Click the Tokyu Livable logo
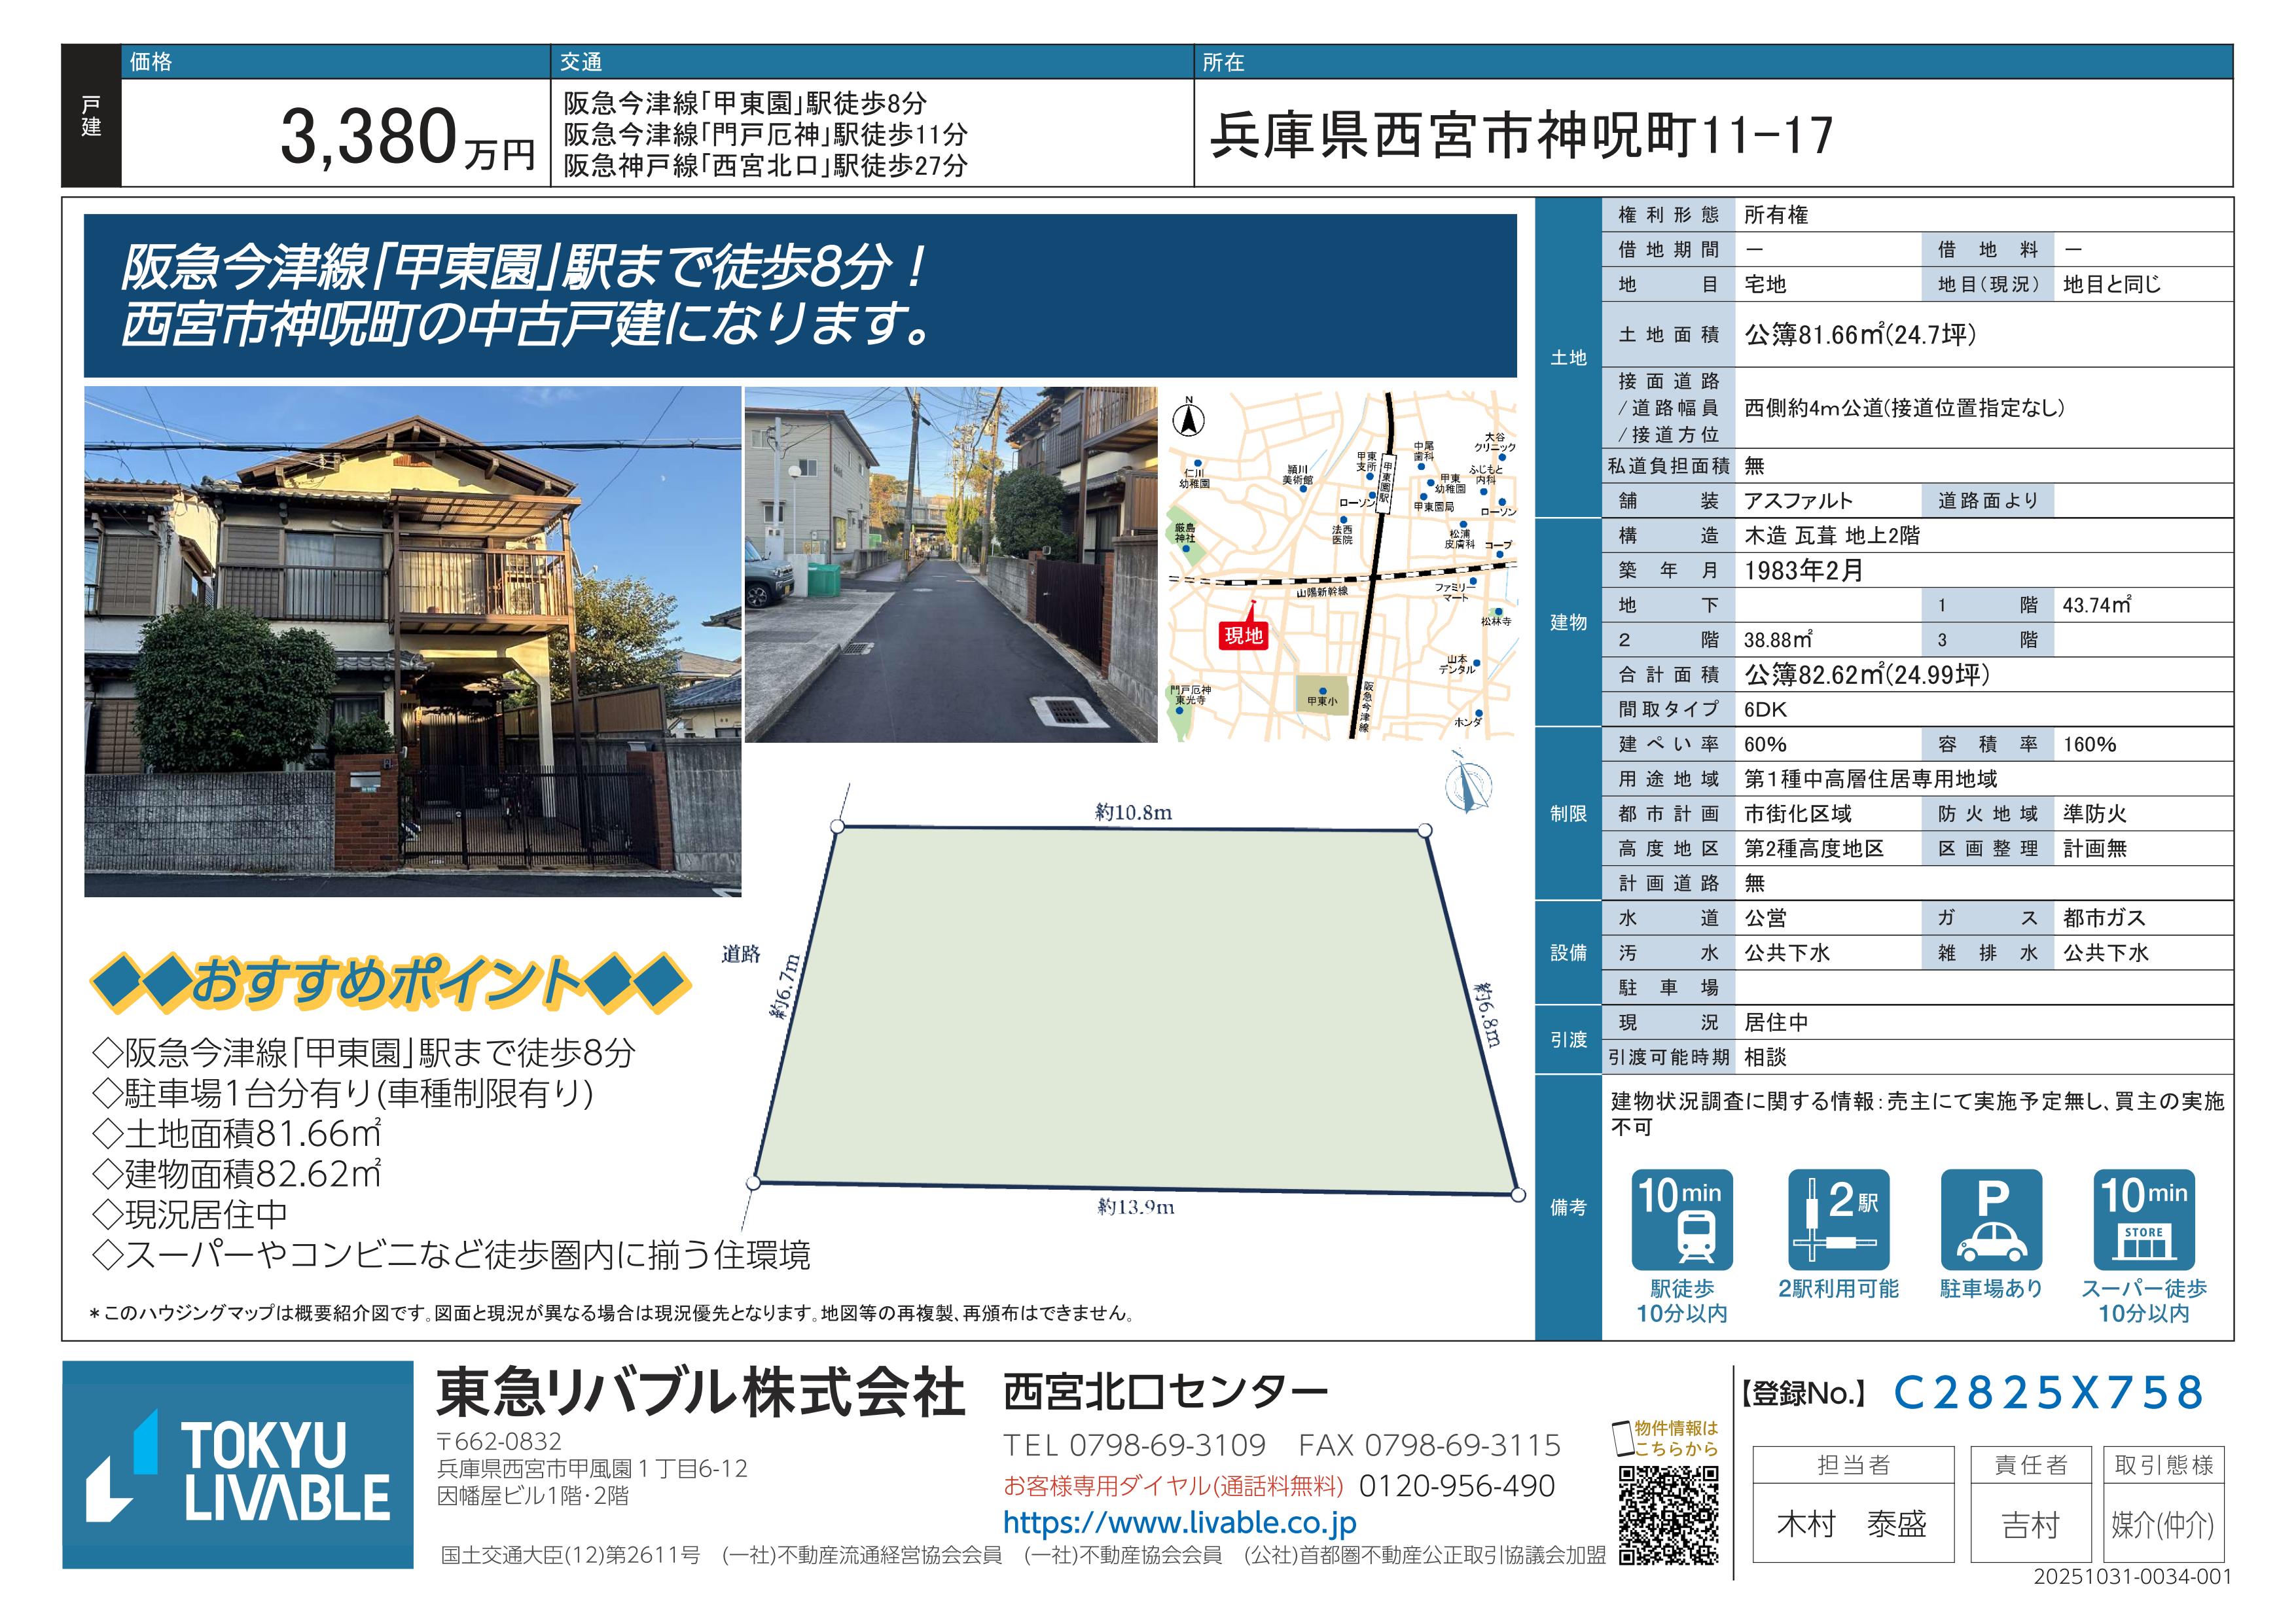2296x1623 pixels. (238, 1464)
